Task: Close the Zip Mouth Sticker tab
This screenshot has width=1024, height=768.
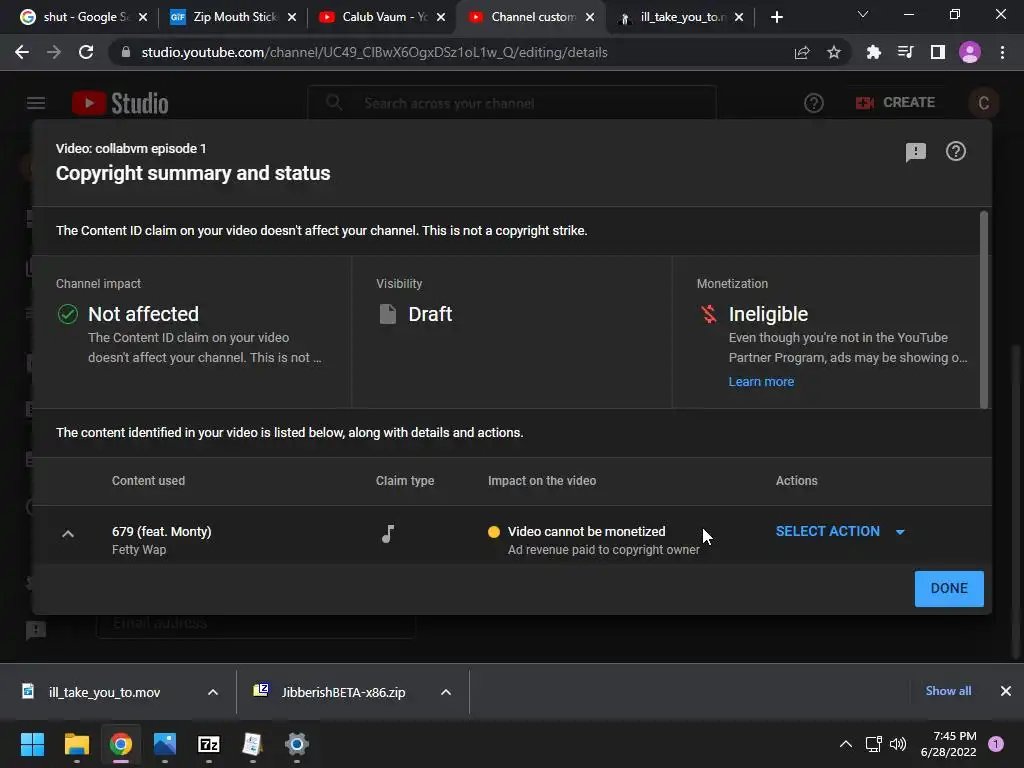Action: tap(292, 17)
